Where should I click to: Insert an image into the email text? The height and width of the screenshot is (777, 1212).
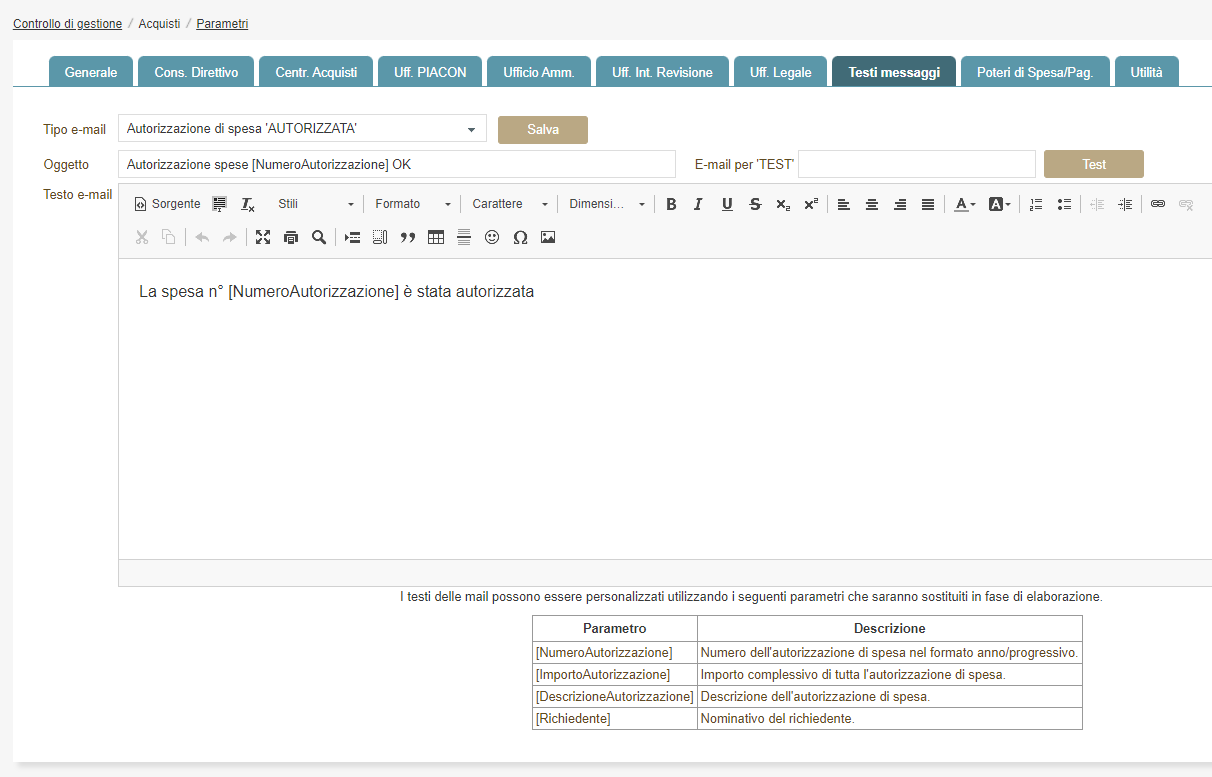pos(547,237)
